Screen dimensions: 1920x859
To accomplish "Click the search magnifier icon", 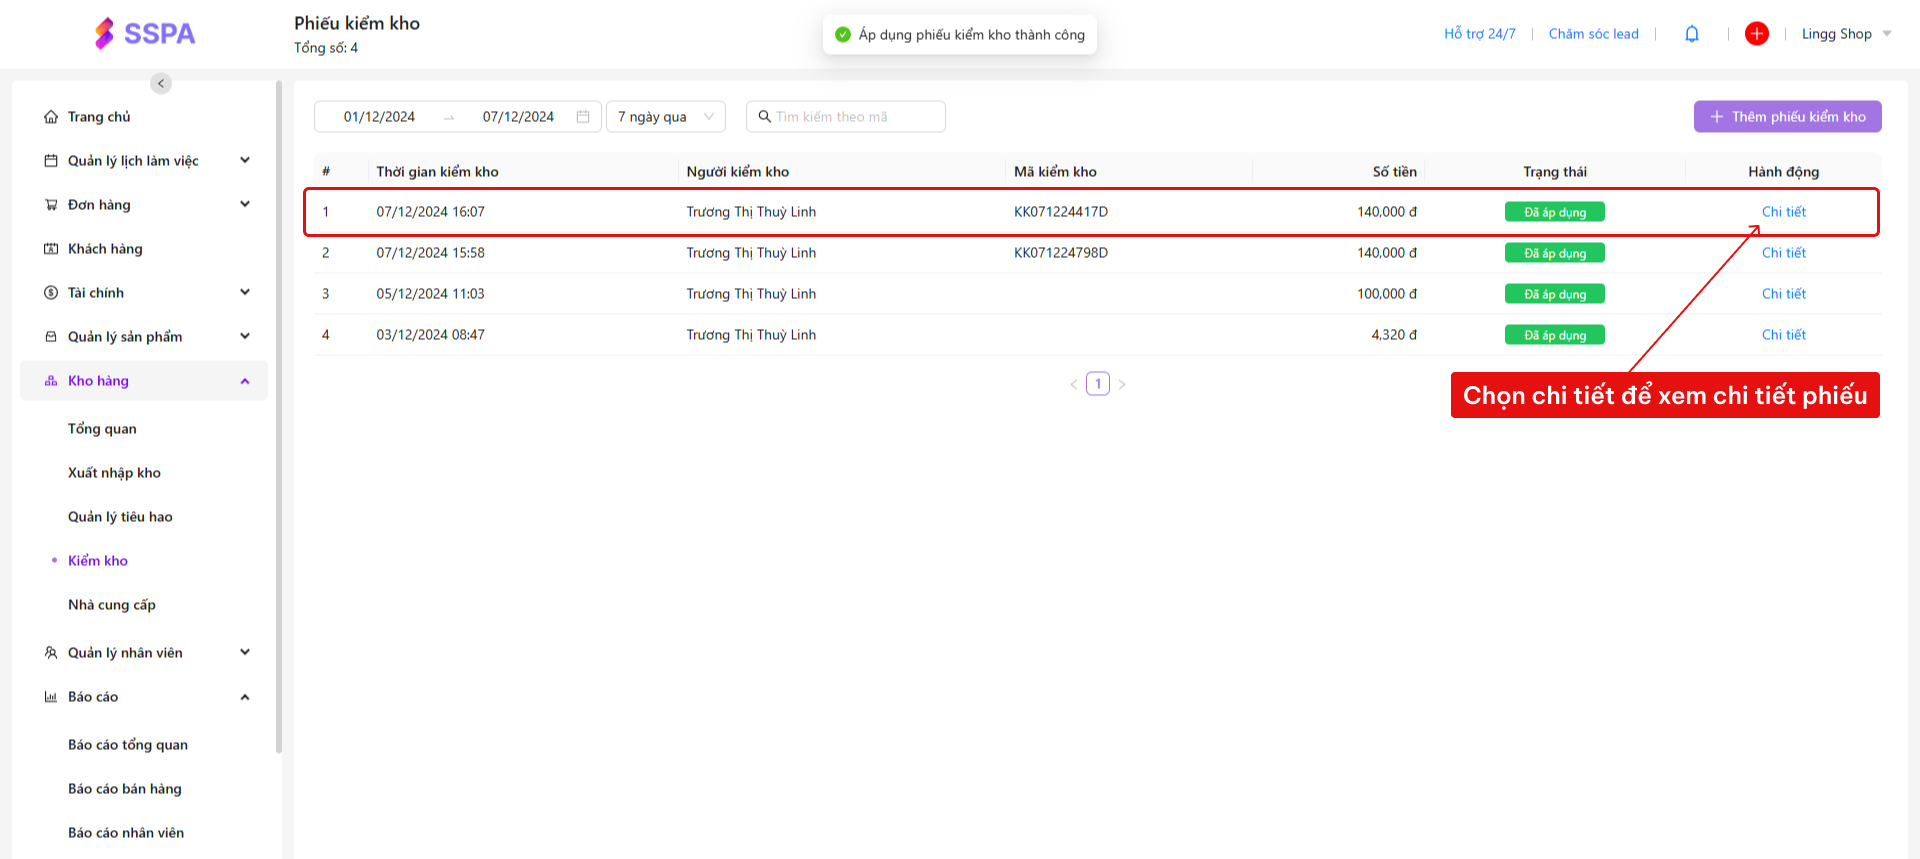I will [765, 117].
